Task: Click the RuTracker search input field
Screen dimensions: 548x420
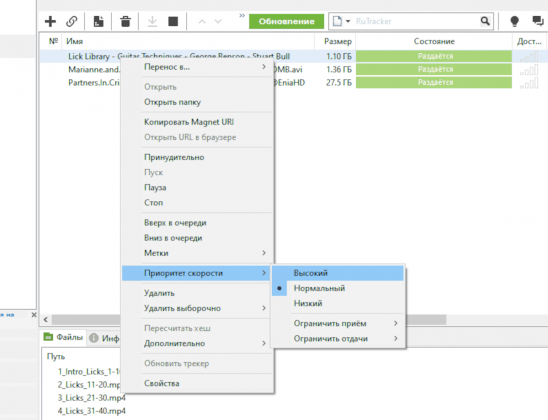Action: pos(416,21)
